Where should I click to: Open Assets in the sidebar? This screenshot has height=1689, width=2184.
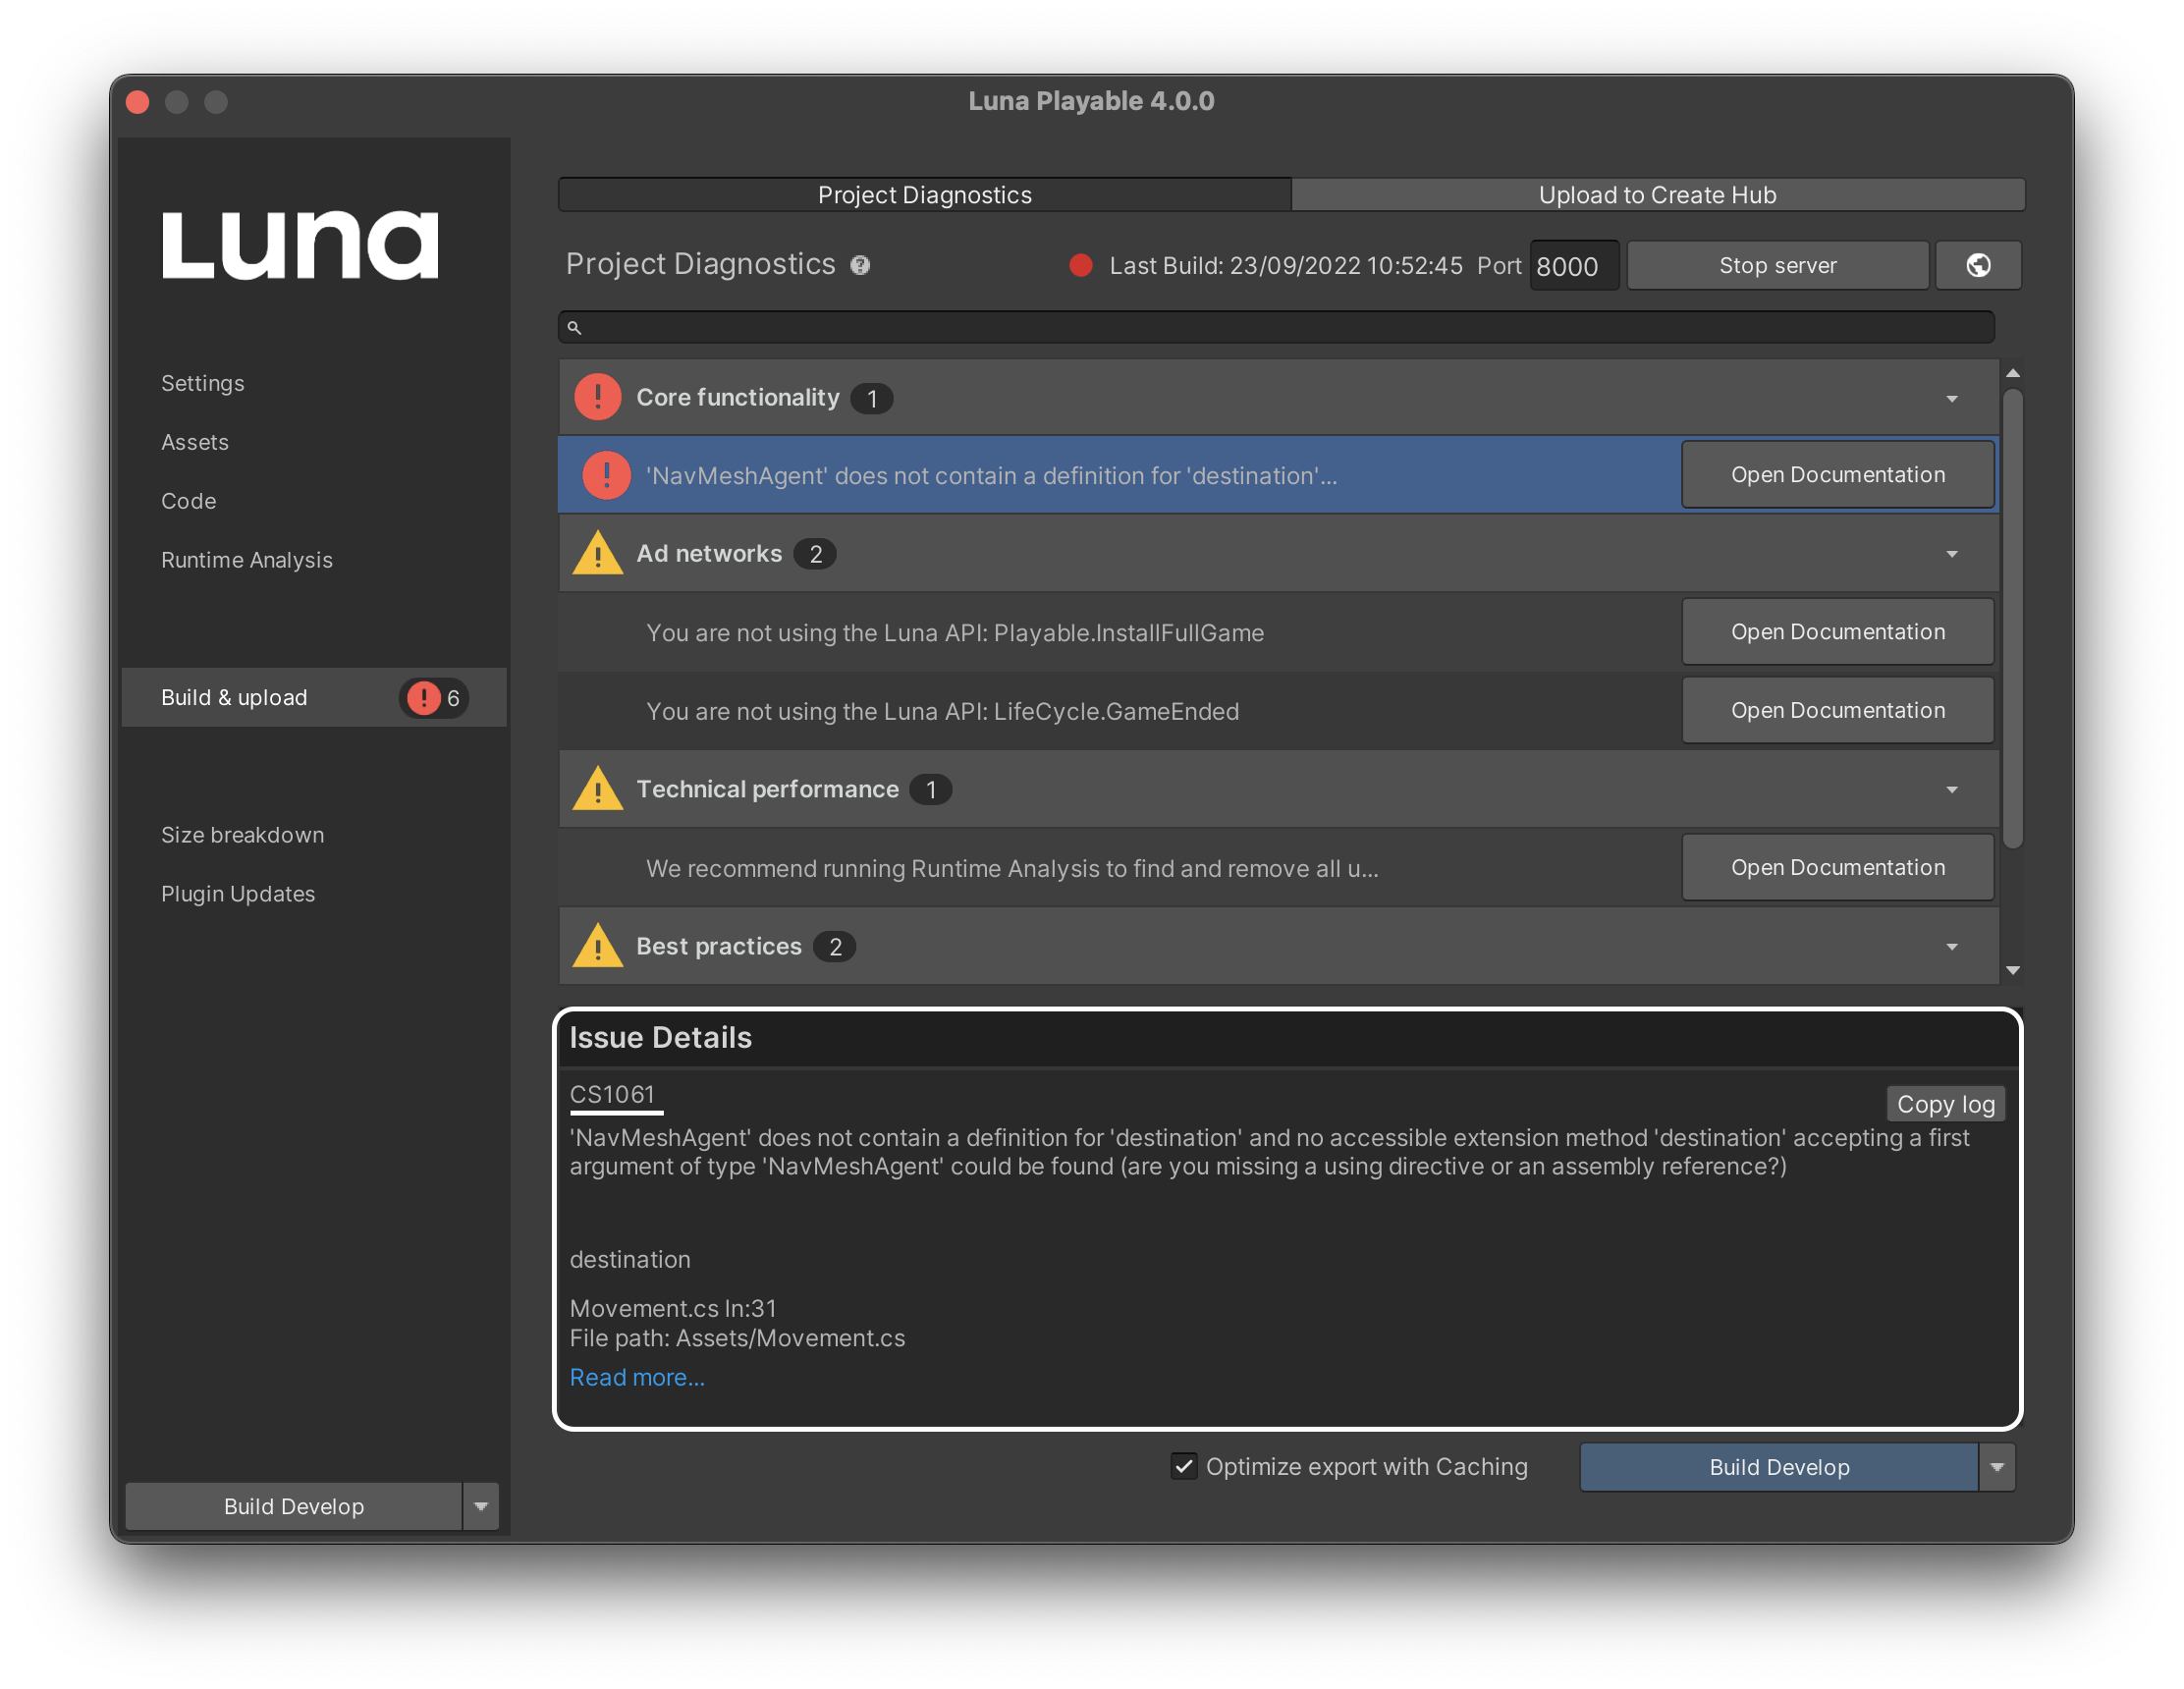coord(195,442)
